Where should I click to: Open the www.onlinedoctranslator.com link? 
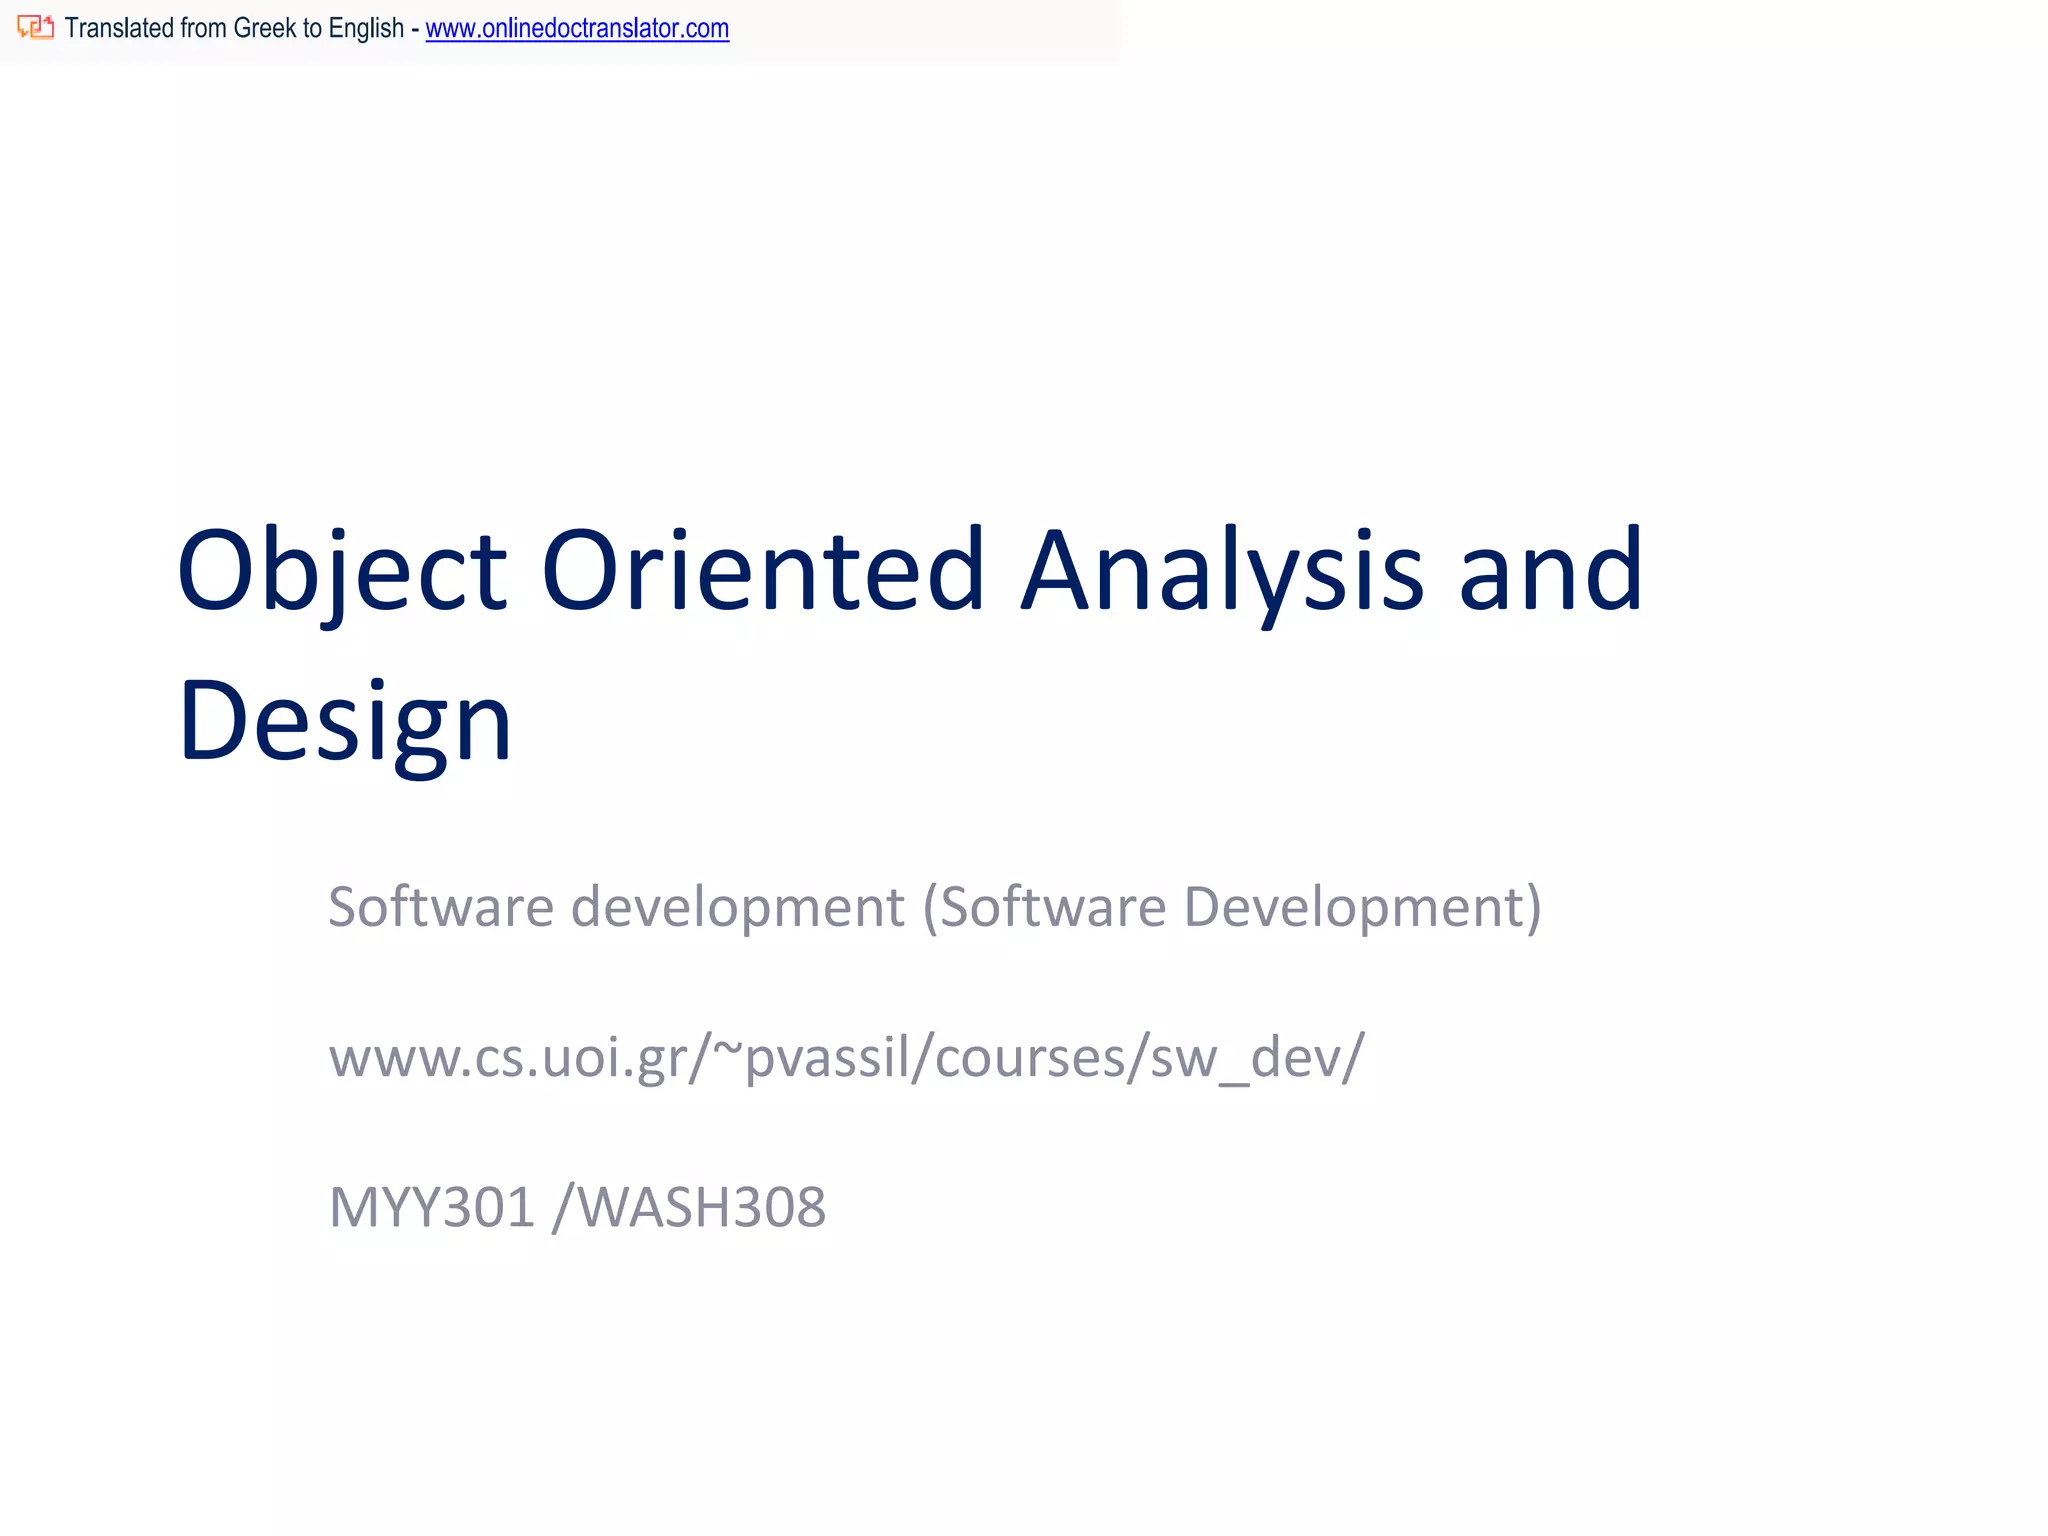coord(577,28)
